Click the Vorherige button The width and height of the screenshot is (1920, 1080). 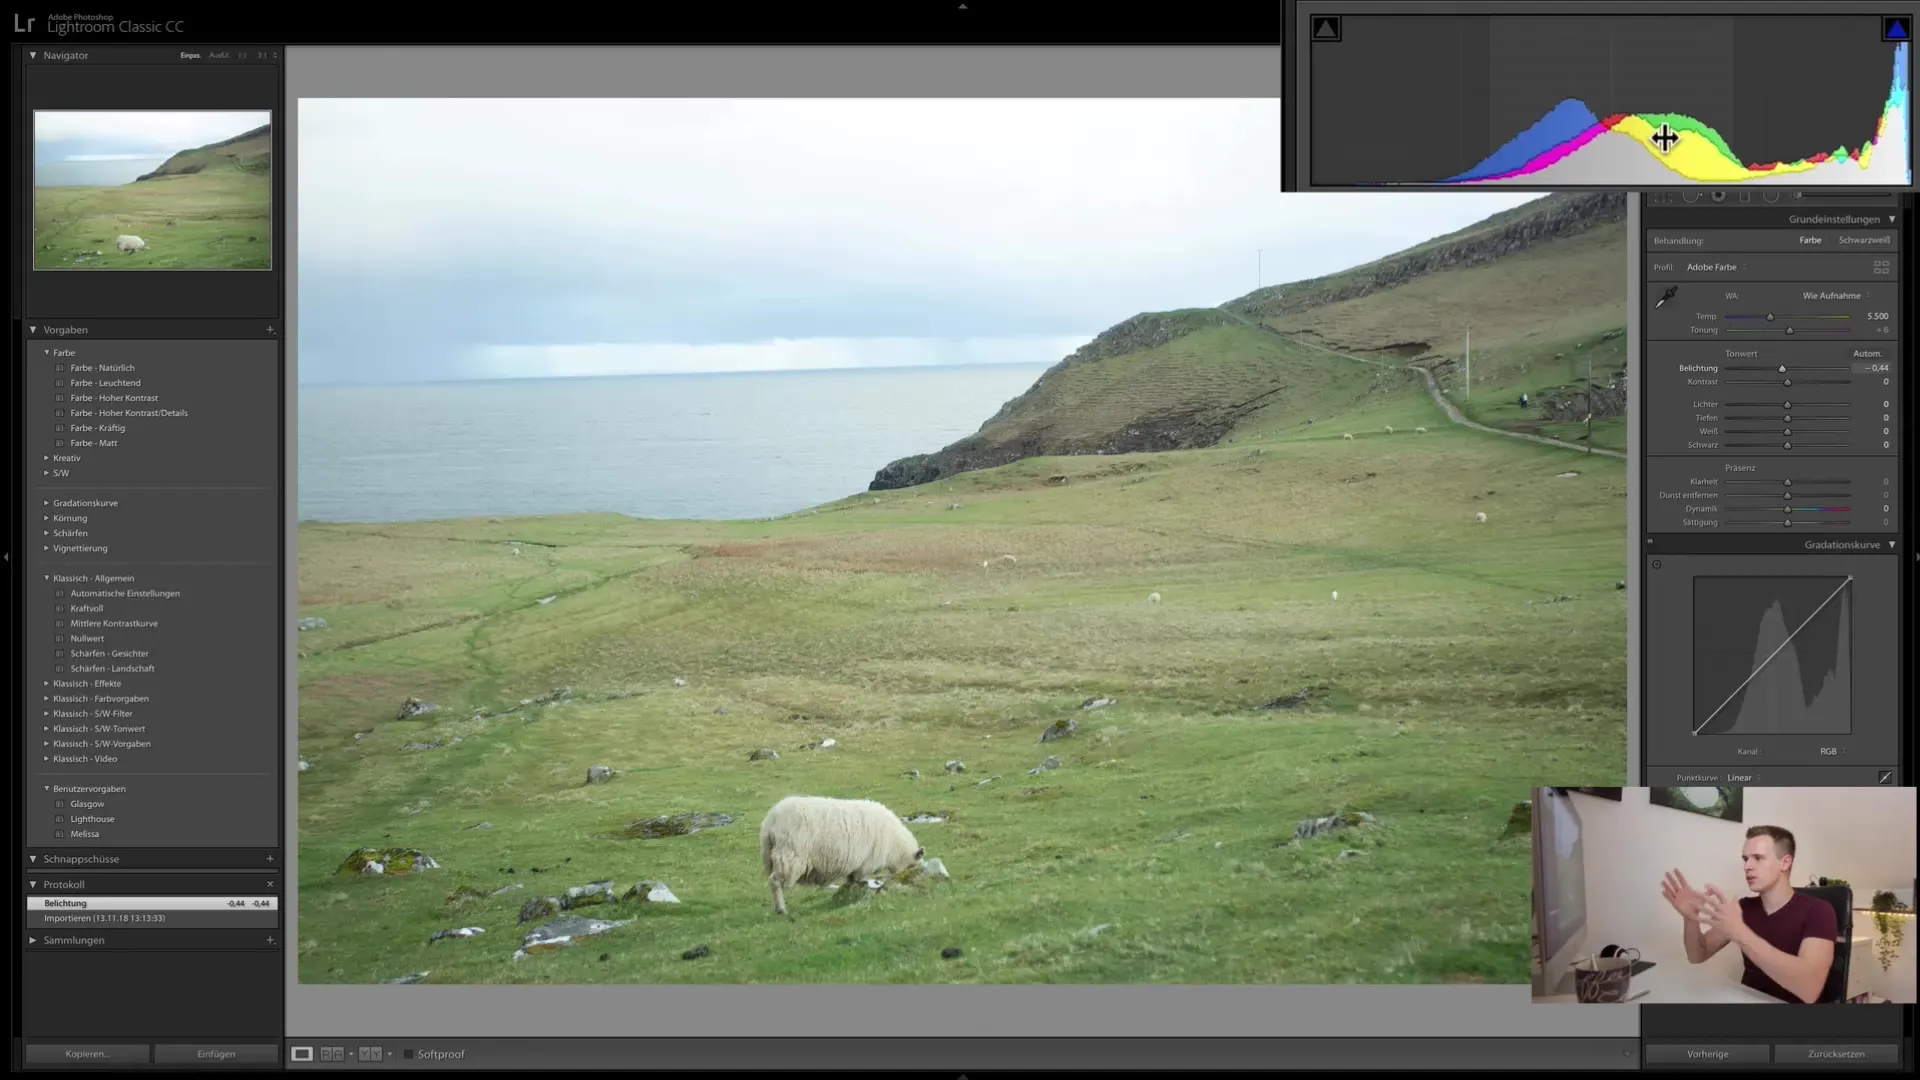point(1708,1054)
